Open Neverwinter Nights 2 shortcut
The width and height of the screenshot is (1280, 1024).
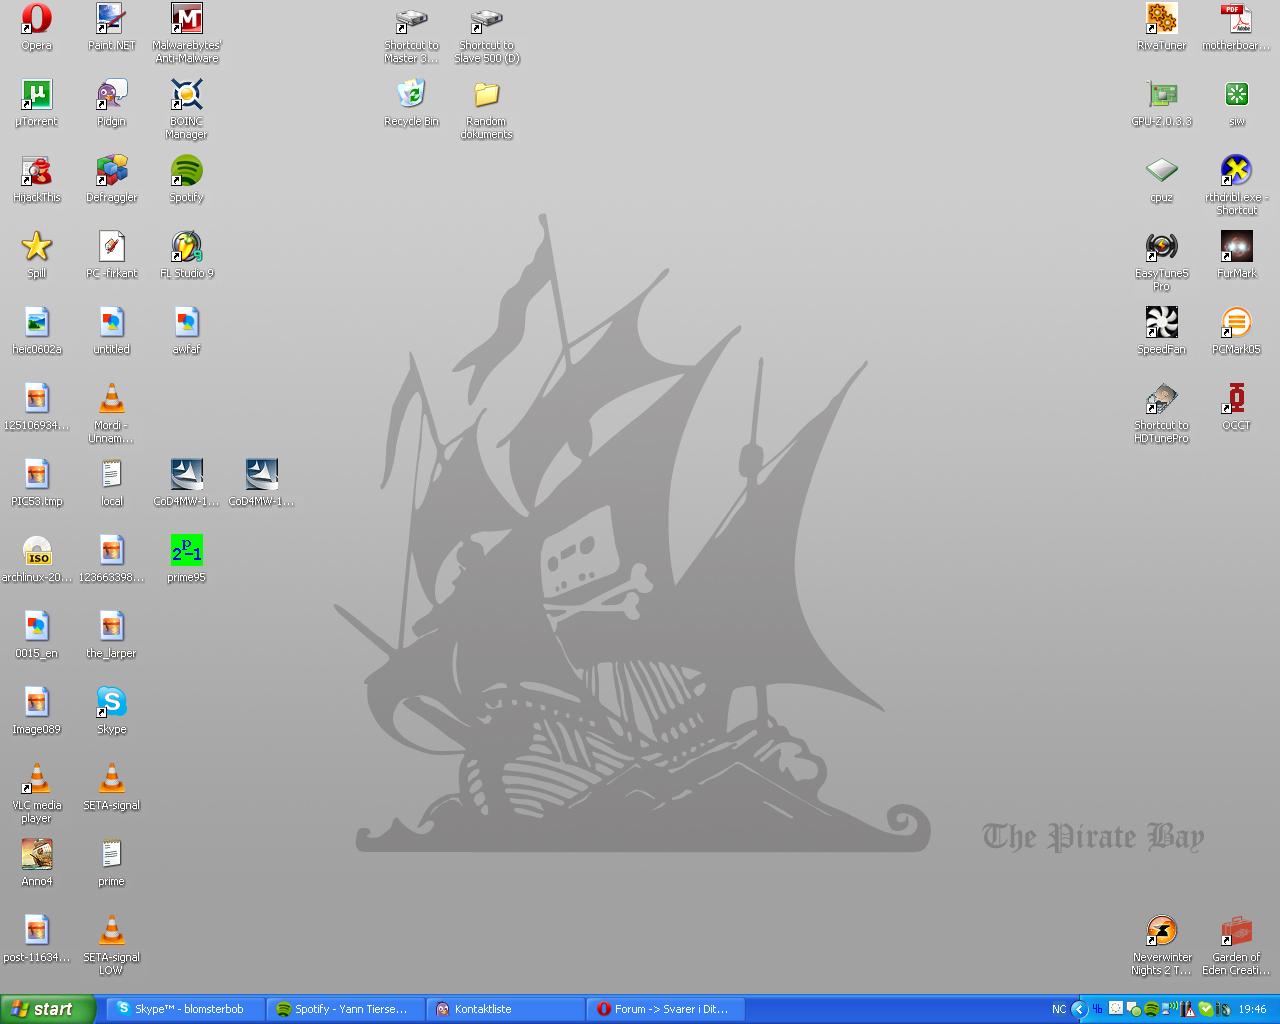(x=1161, y=945)
